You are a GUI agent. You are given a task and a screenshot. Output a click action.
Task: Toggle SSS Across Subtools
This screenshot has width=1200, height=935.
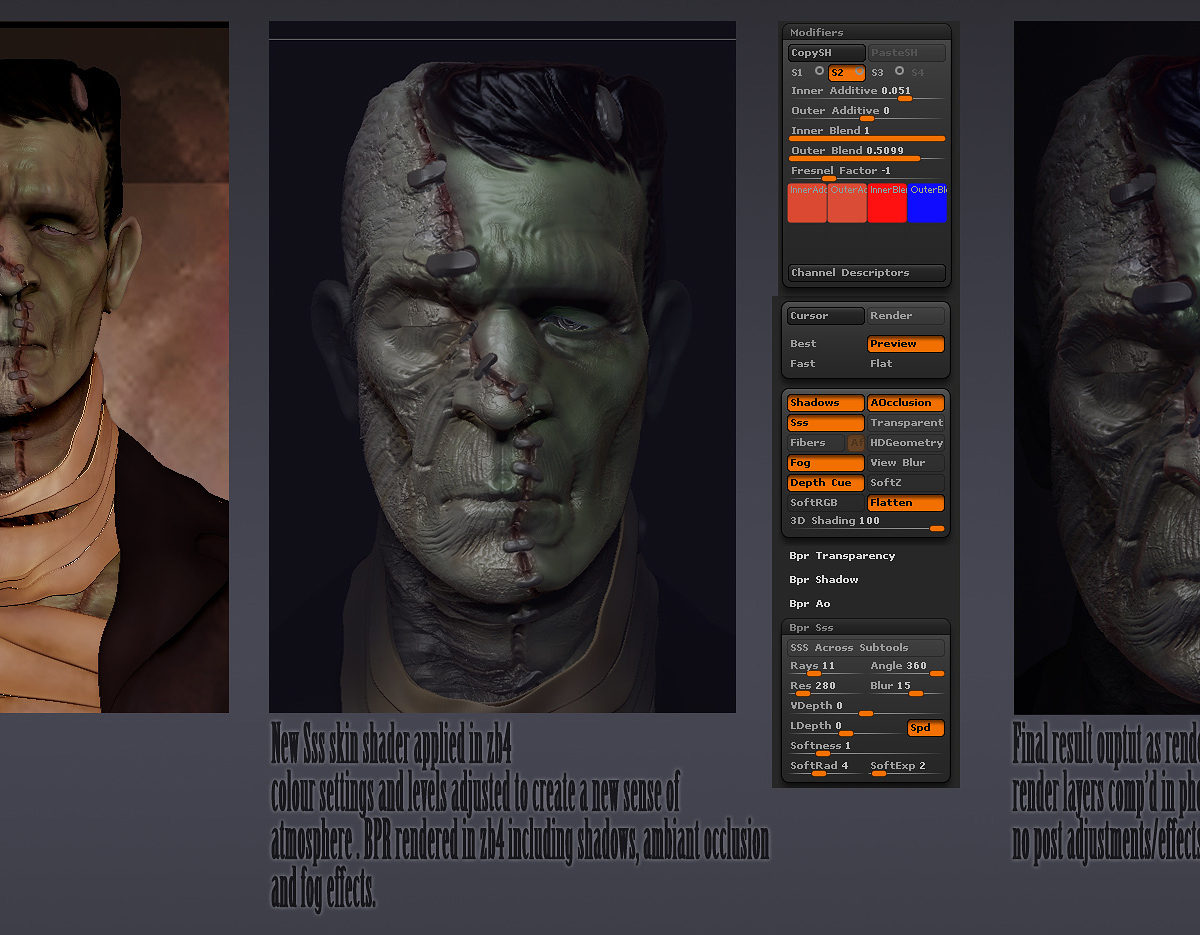coord(866,648)
